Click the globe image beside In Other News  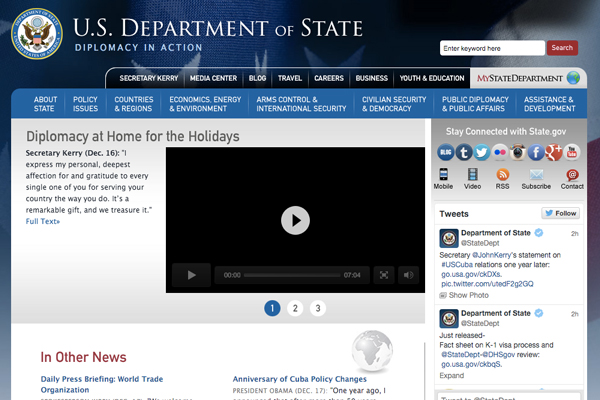click(372, 351)
